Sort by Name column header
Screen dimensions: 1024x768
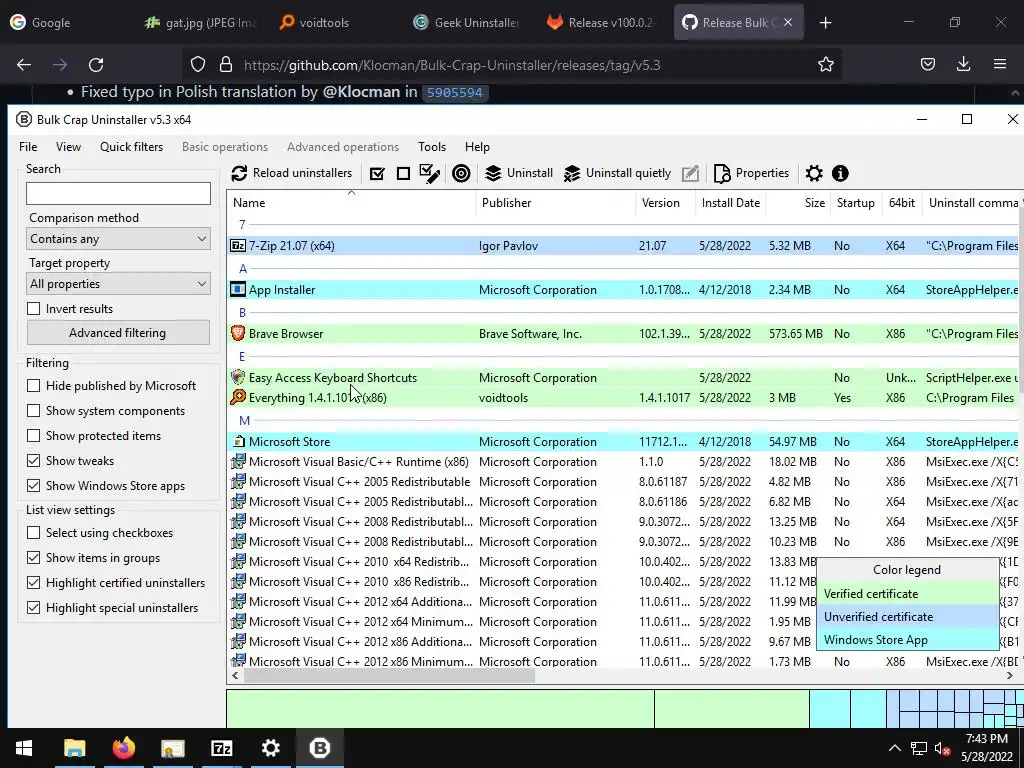point(351,203)
